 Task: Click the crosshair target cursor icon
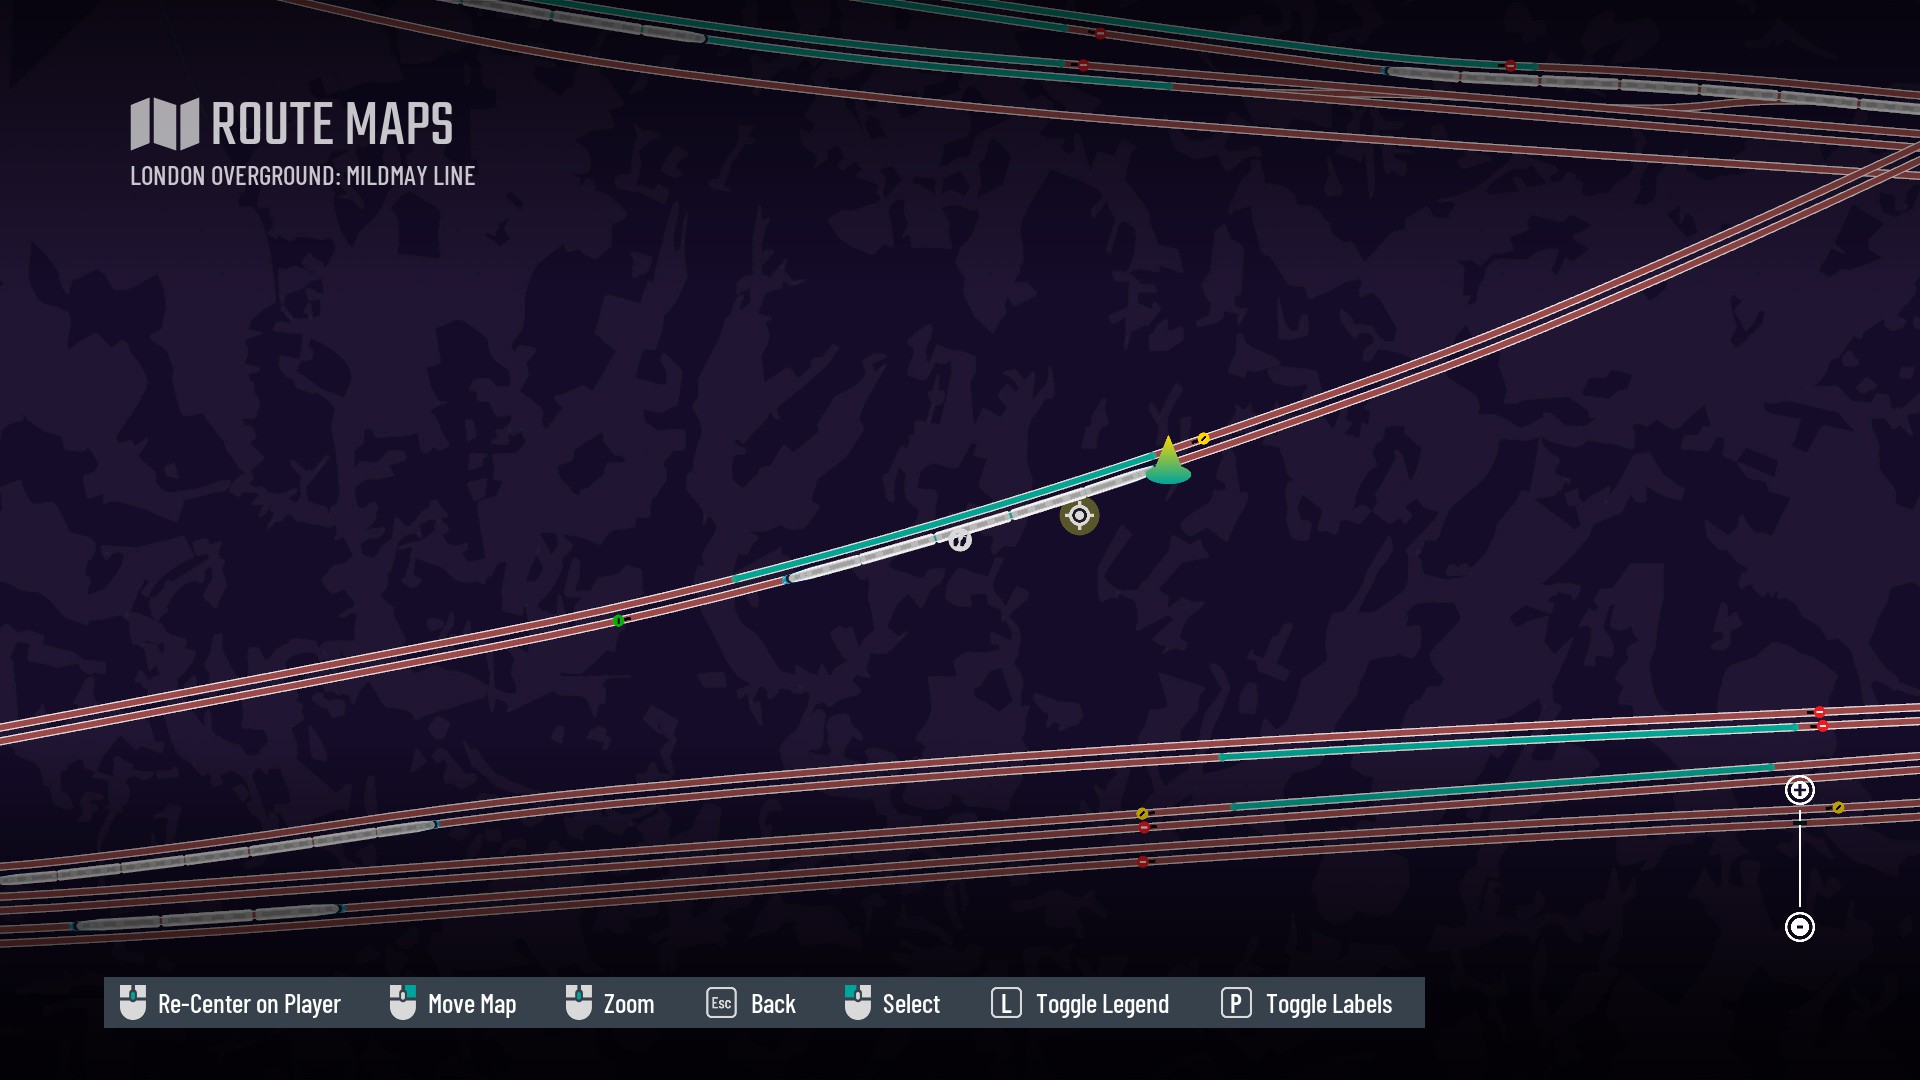tap(1079, 515)
